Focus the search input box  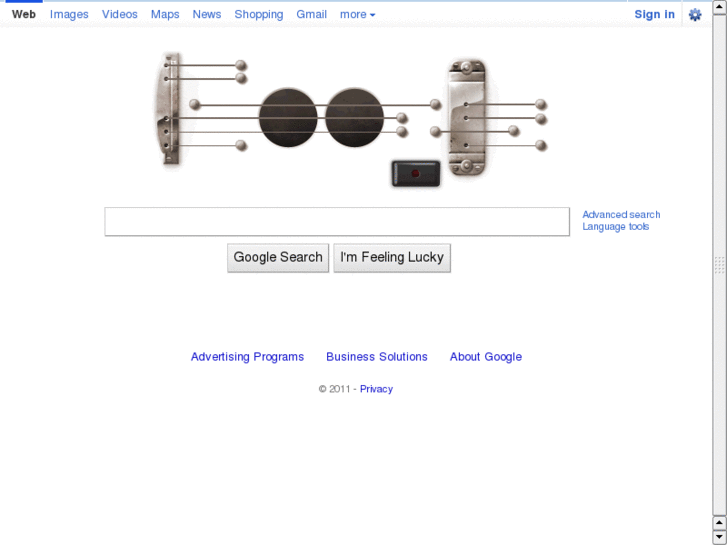(337, 222)
